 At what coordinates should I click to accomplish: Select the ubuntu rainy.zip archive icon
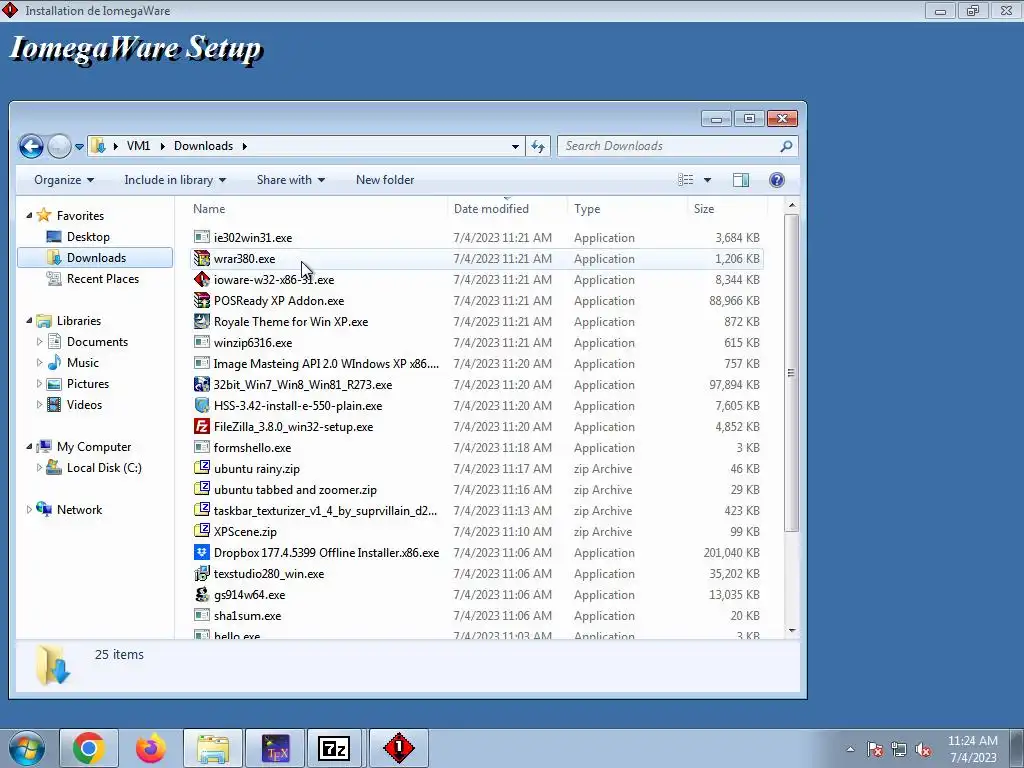coord(202,468)
